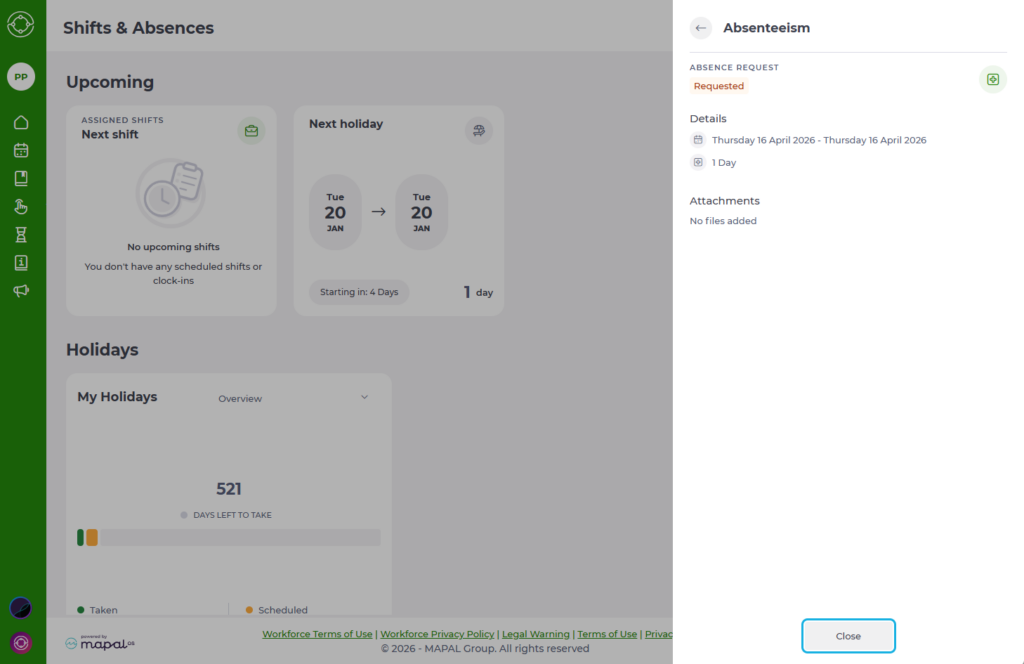This screenshot has height=664, width=1024.
Task: Open the Legal Warning link
Action: 535,634
